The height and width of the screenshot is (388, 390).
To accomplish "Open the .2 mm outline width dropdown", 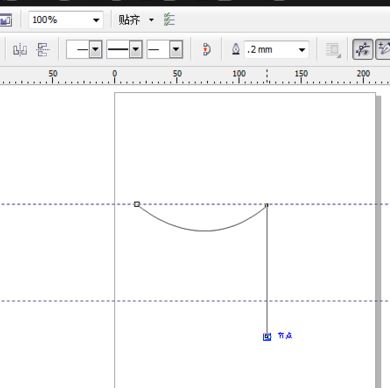I will (302, 50).
